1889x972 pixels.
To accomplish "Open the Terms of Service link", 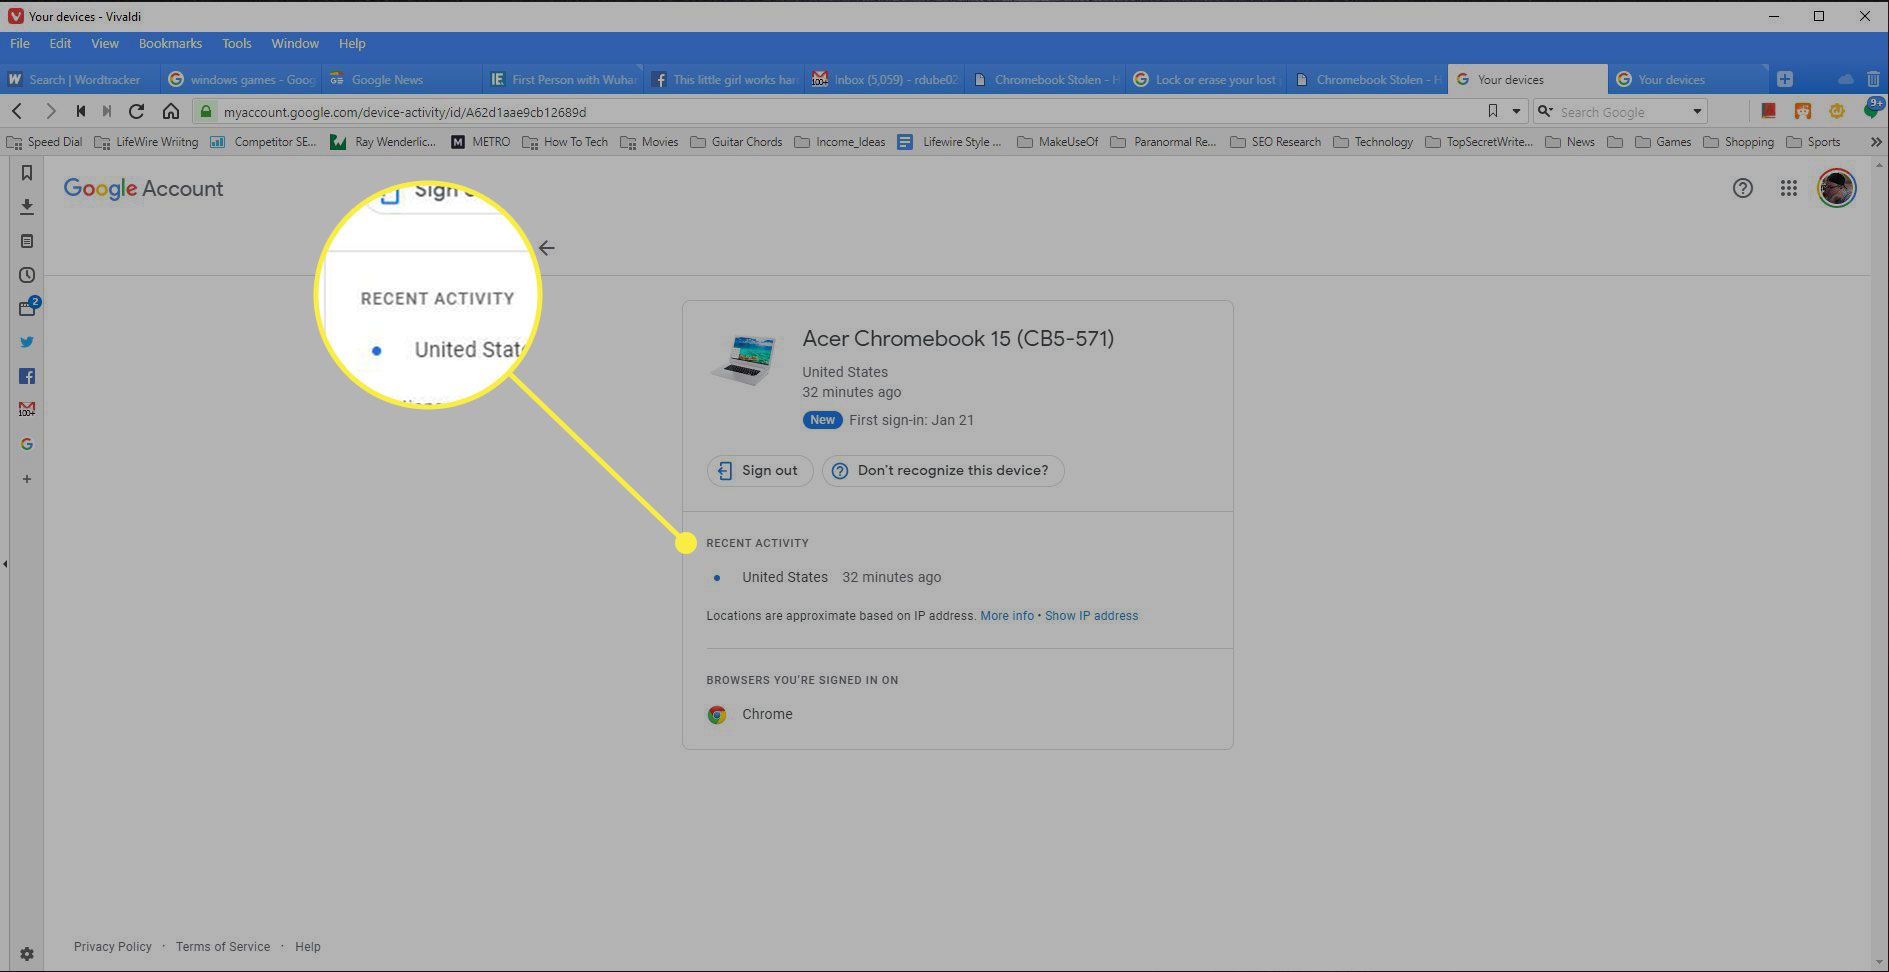I will pyautogui.click(x=223, y=947).
